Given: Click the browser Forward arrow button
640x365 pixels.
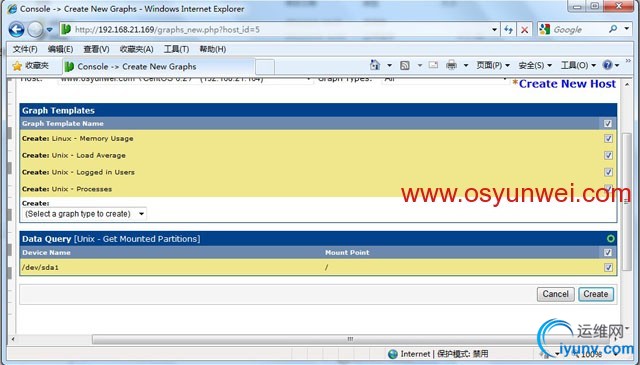Looking at the screenshot, I should click(36, 29).
